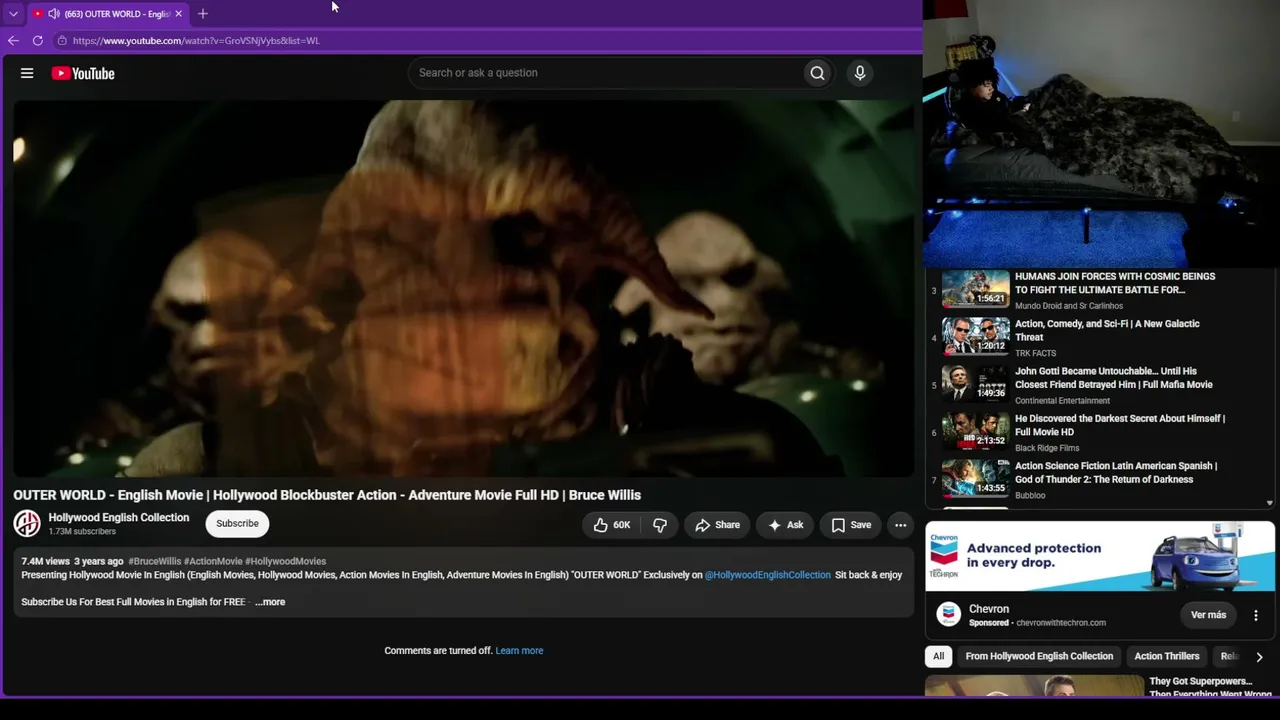1280x720 pixels.
Task: Open the Chevron ad options menu
Action: [x=1256, y=615]
